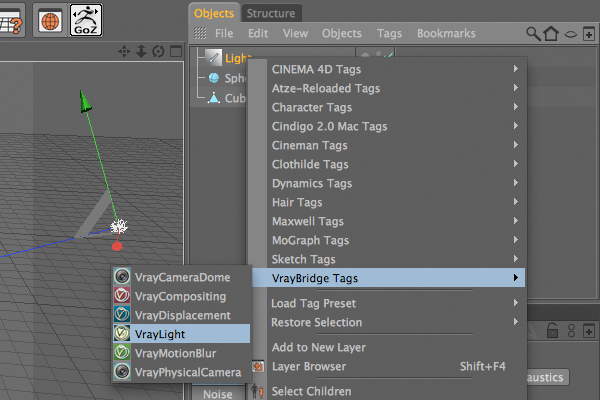Select the MoGraph Tags entry
Viewport: 600px width, 400px height.
(x=388, y=240)
